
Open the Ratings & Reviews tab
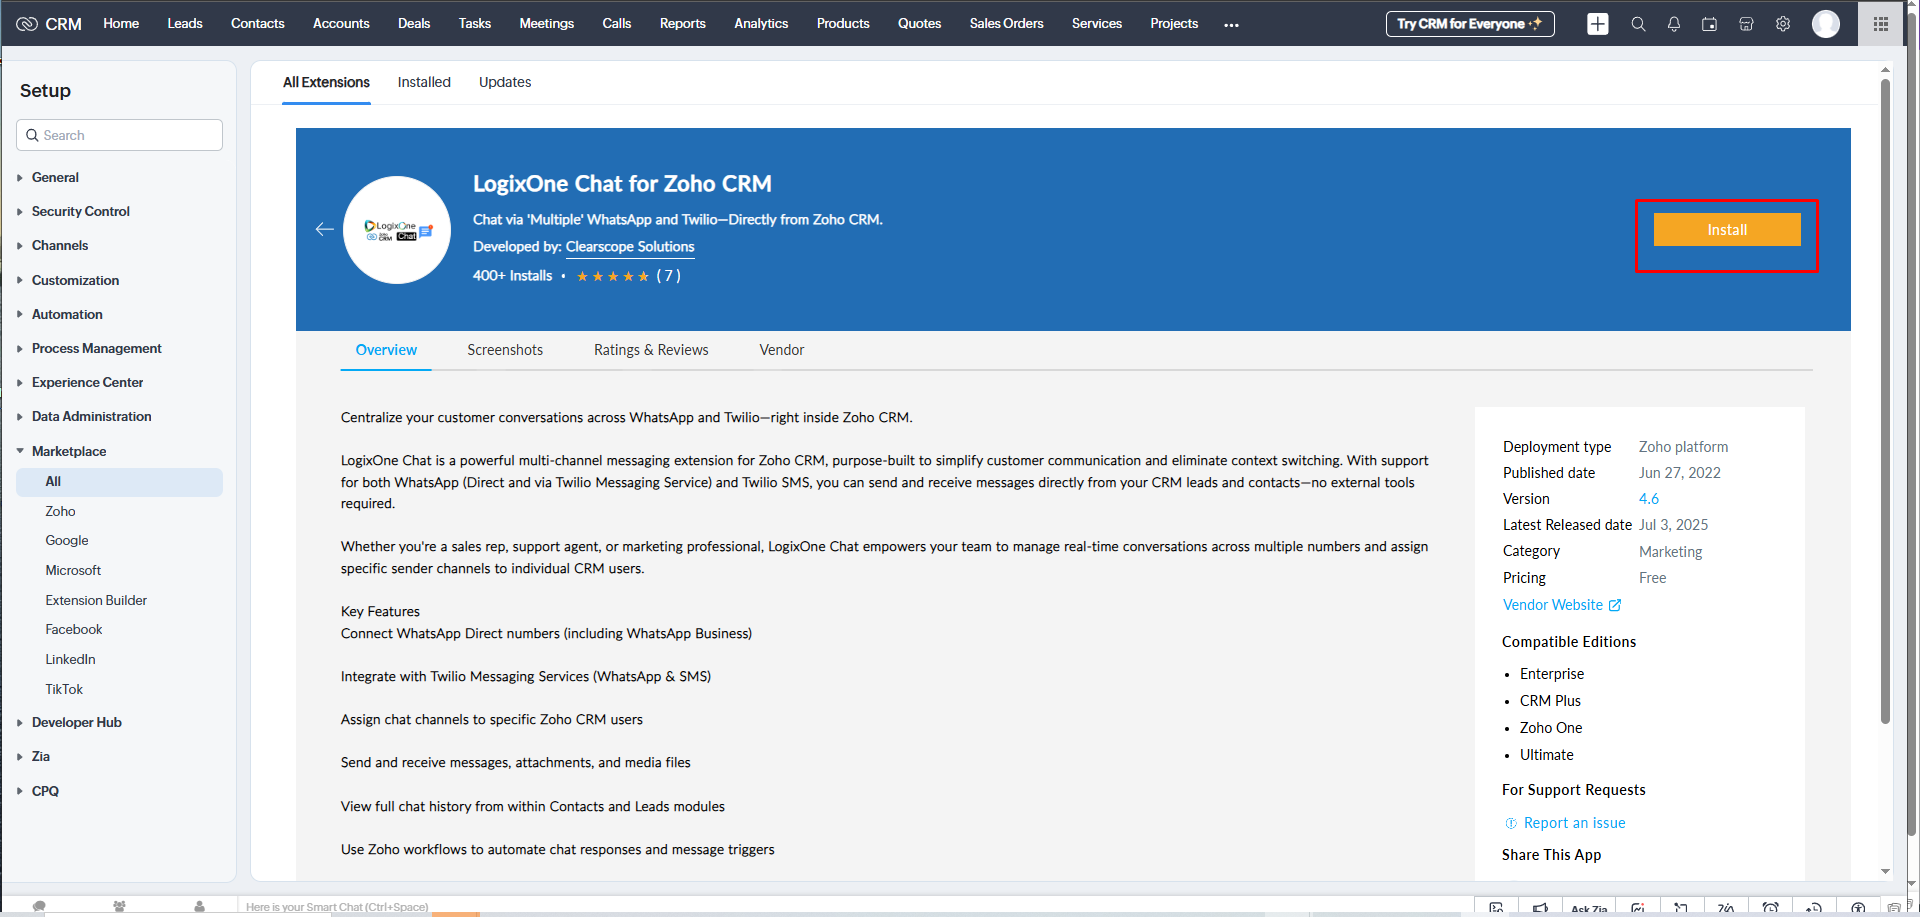click(x=651, y=350)
